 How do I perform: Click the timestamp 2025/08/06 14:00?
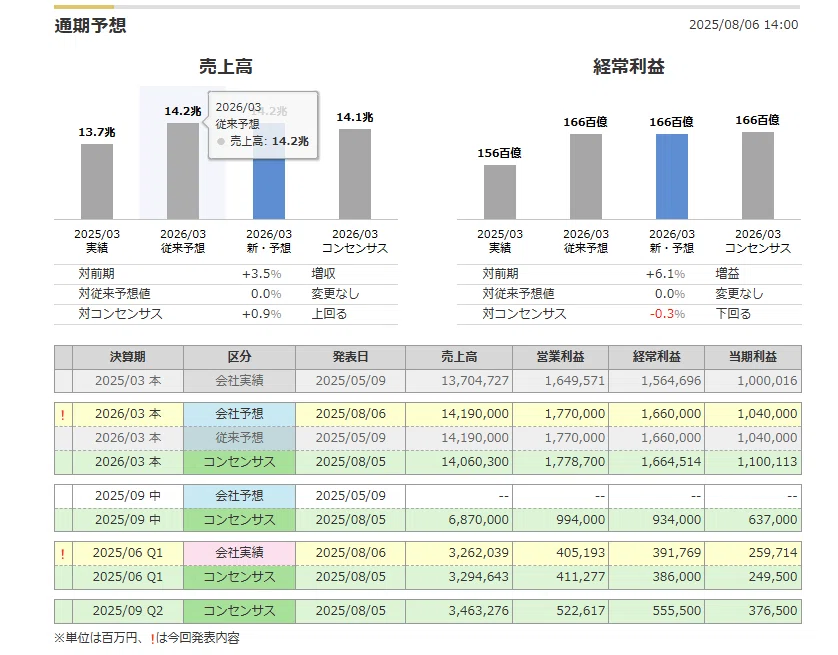pos(743,25)
